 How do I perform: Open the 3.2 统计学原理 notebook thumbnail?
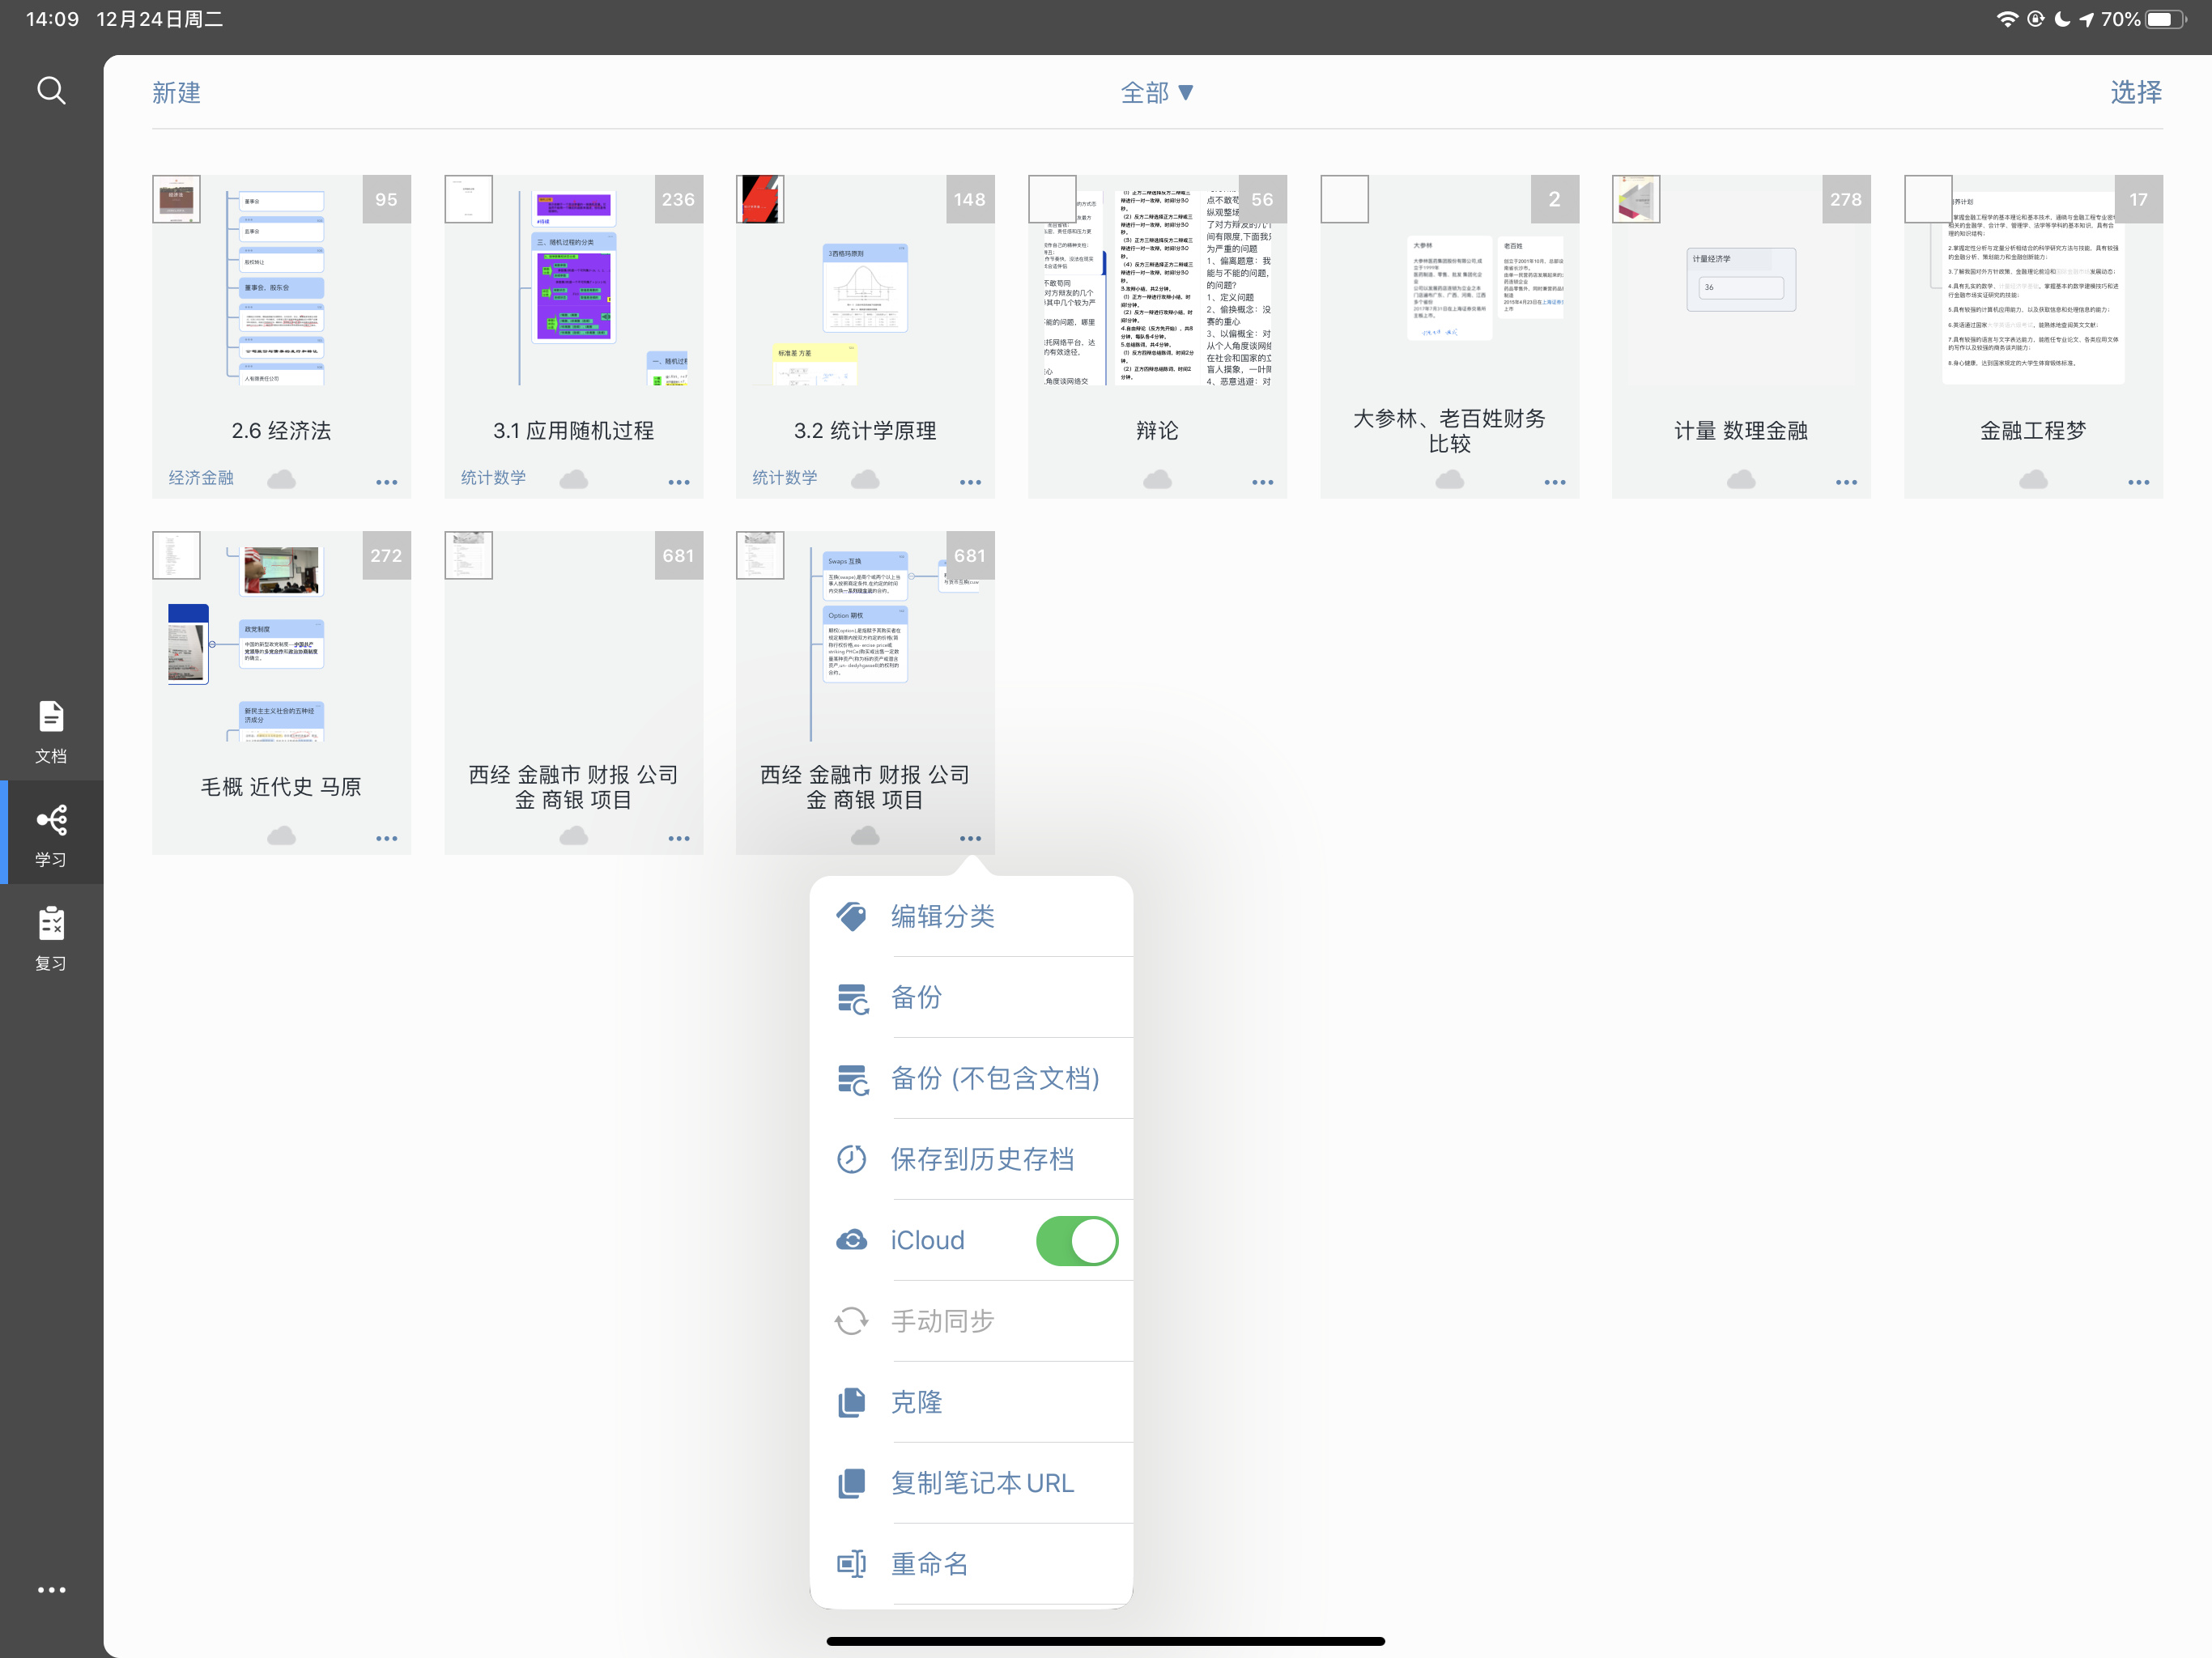point(865,288)
